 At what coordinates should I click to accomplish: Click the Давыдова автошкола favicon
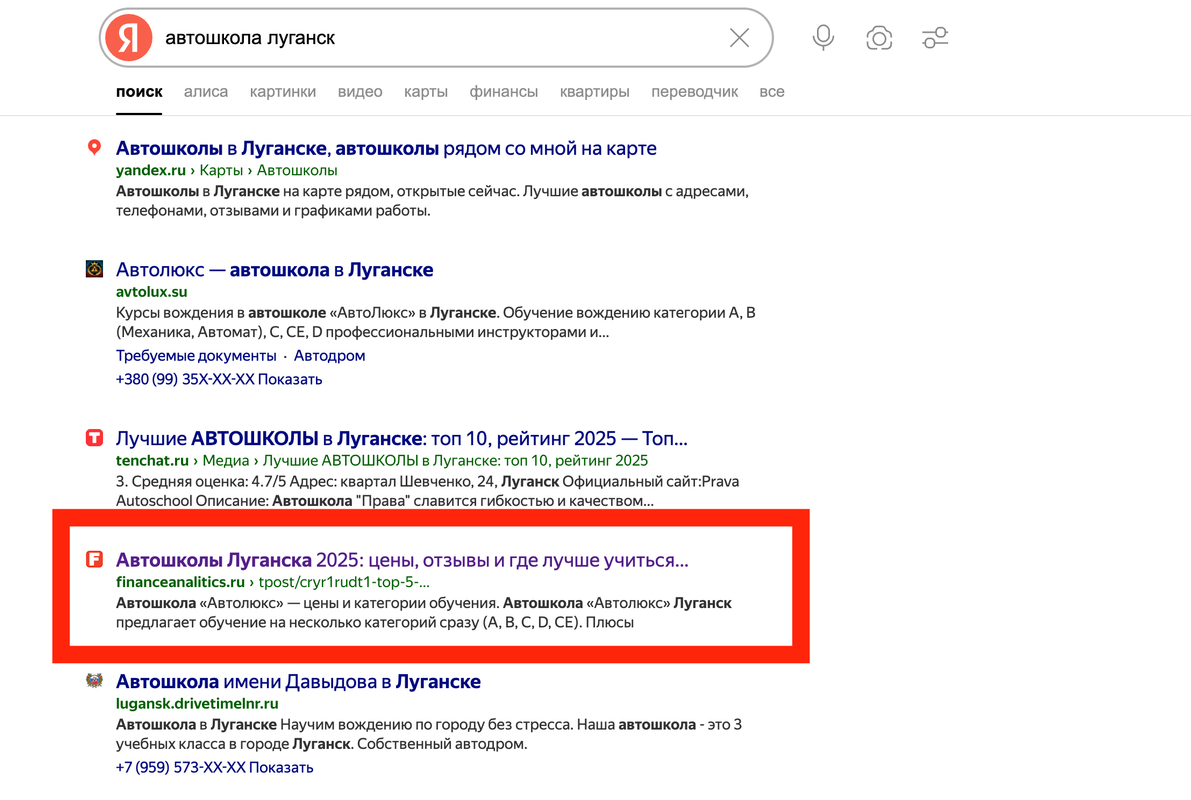pos(94,681)
